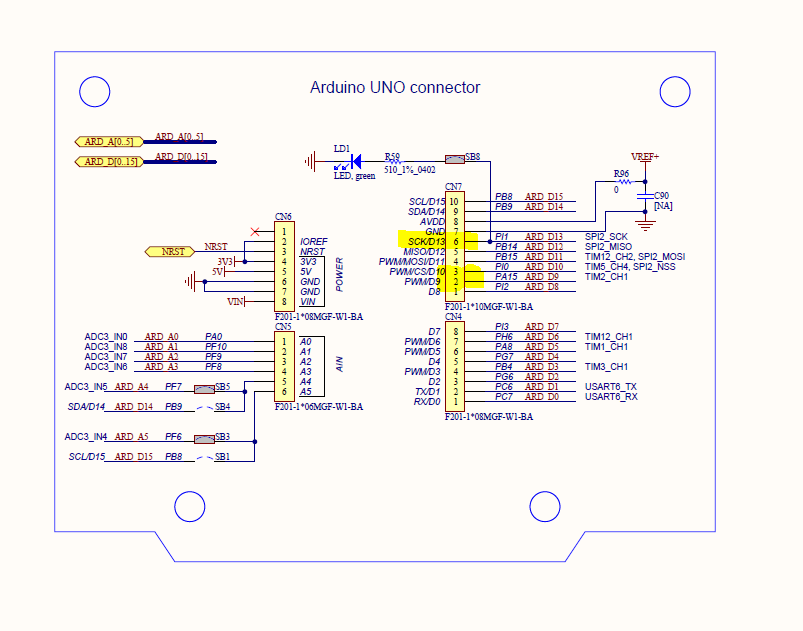
Task: Select the ARD_D[0..15] yellow port symbol
Action: 109,161
